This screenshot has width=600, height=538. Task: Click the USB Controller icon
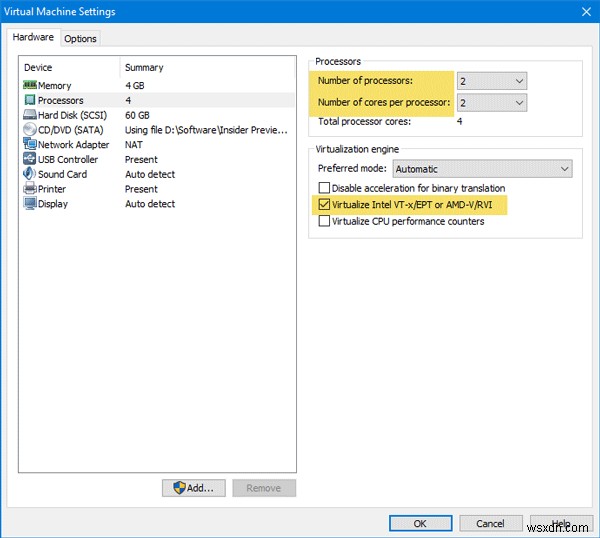(30, 159)
